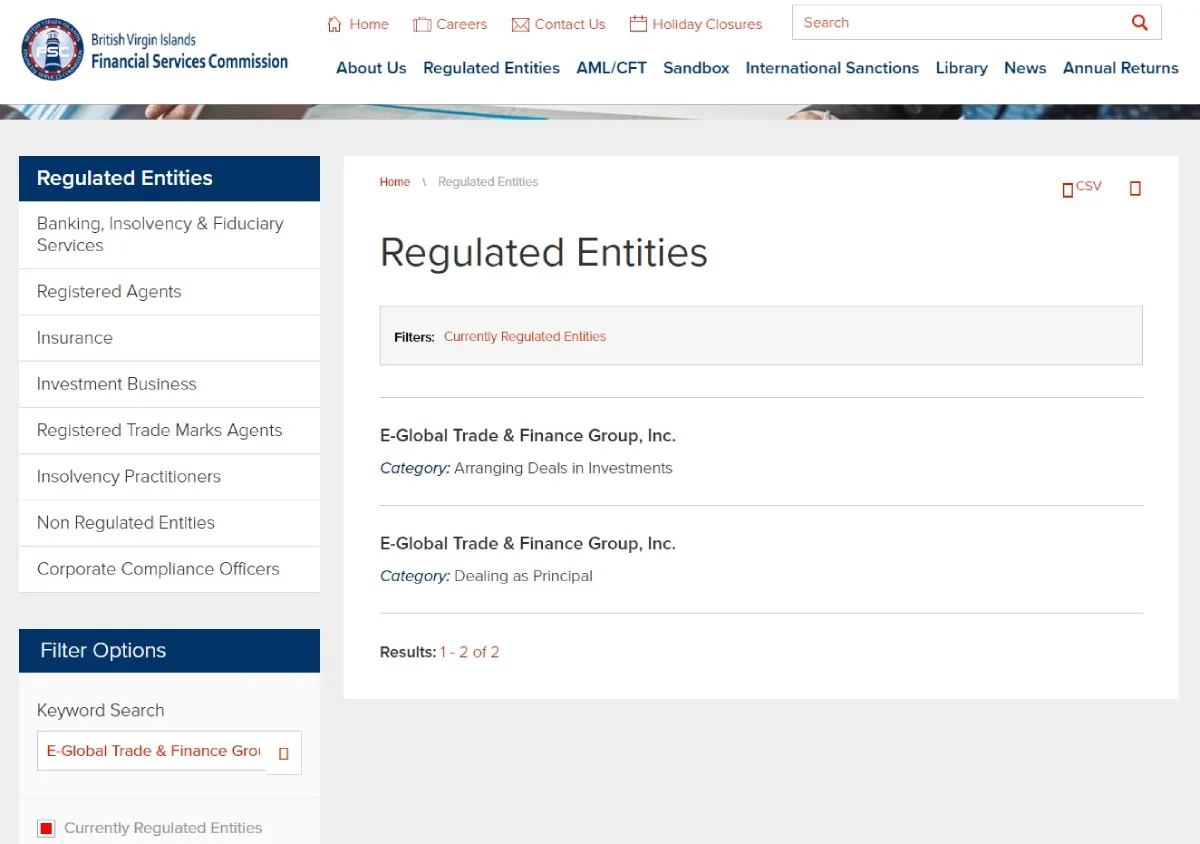
Task: Select Registered Agents in sidebar
Action: click(x=170, y=292)
